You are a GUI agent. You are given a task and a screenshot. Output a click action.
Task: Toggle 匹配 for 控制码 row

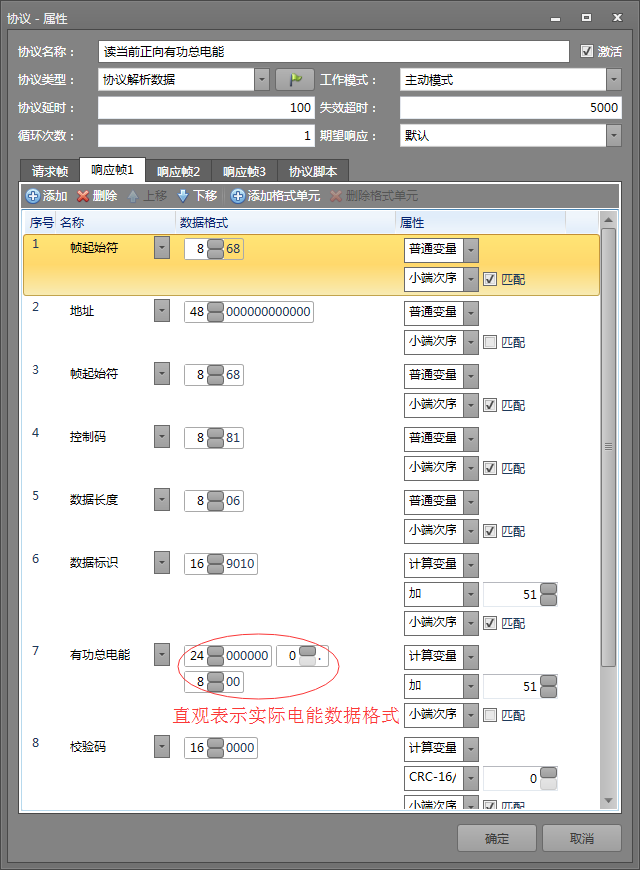point(490,468)
